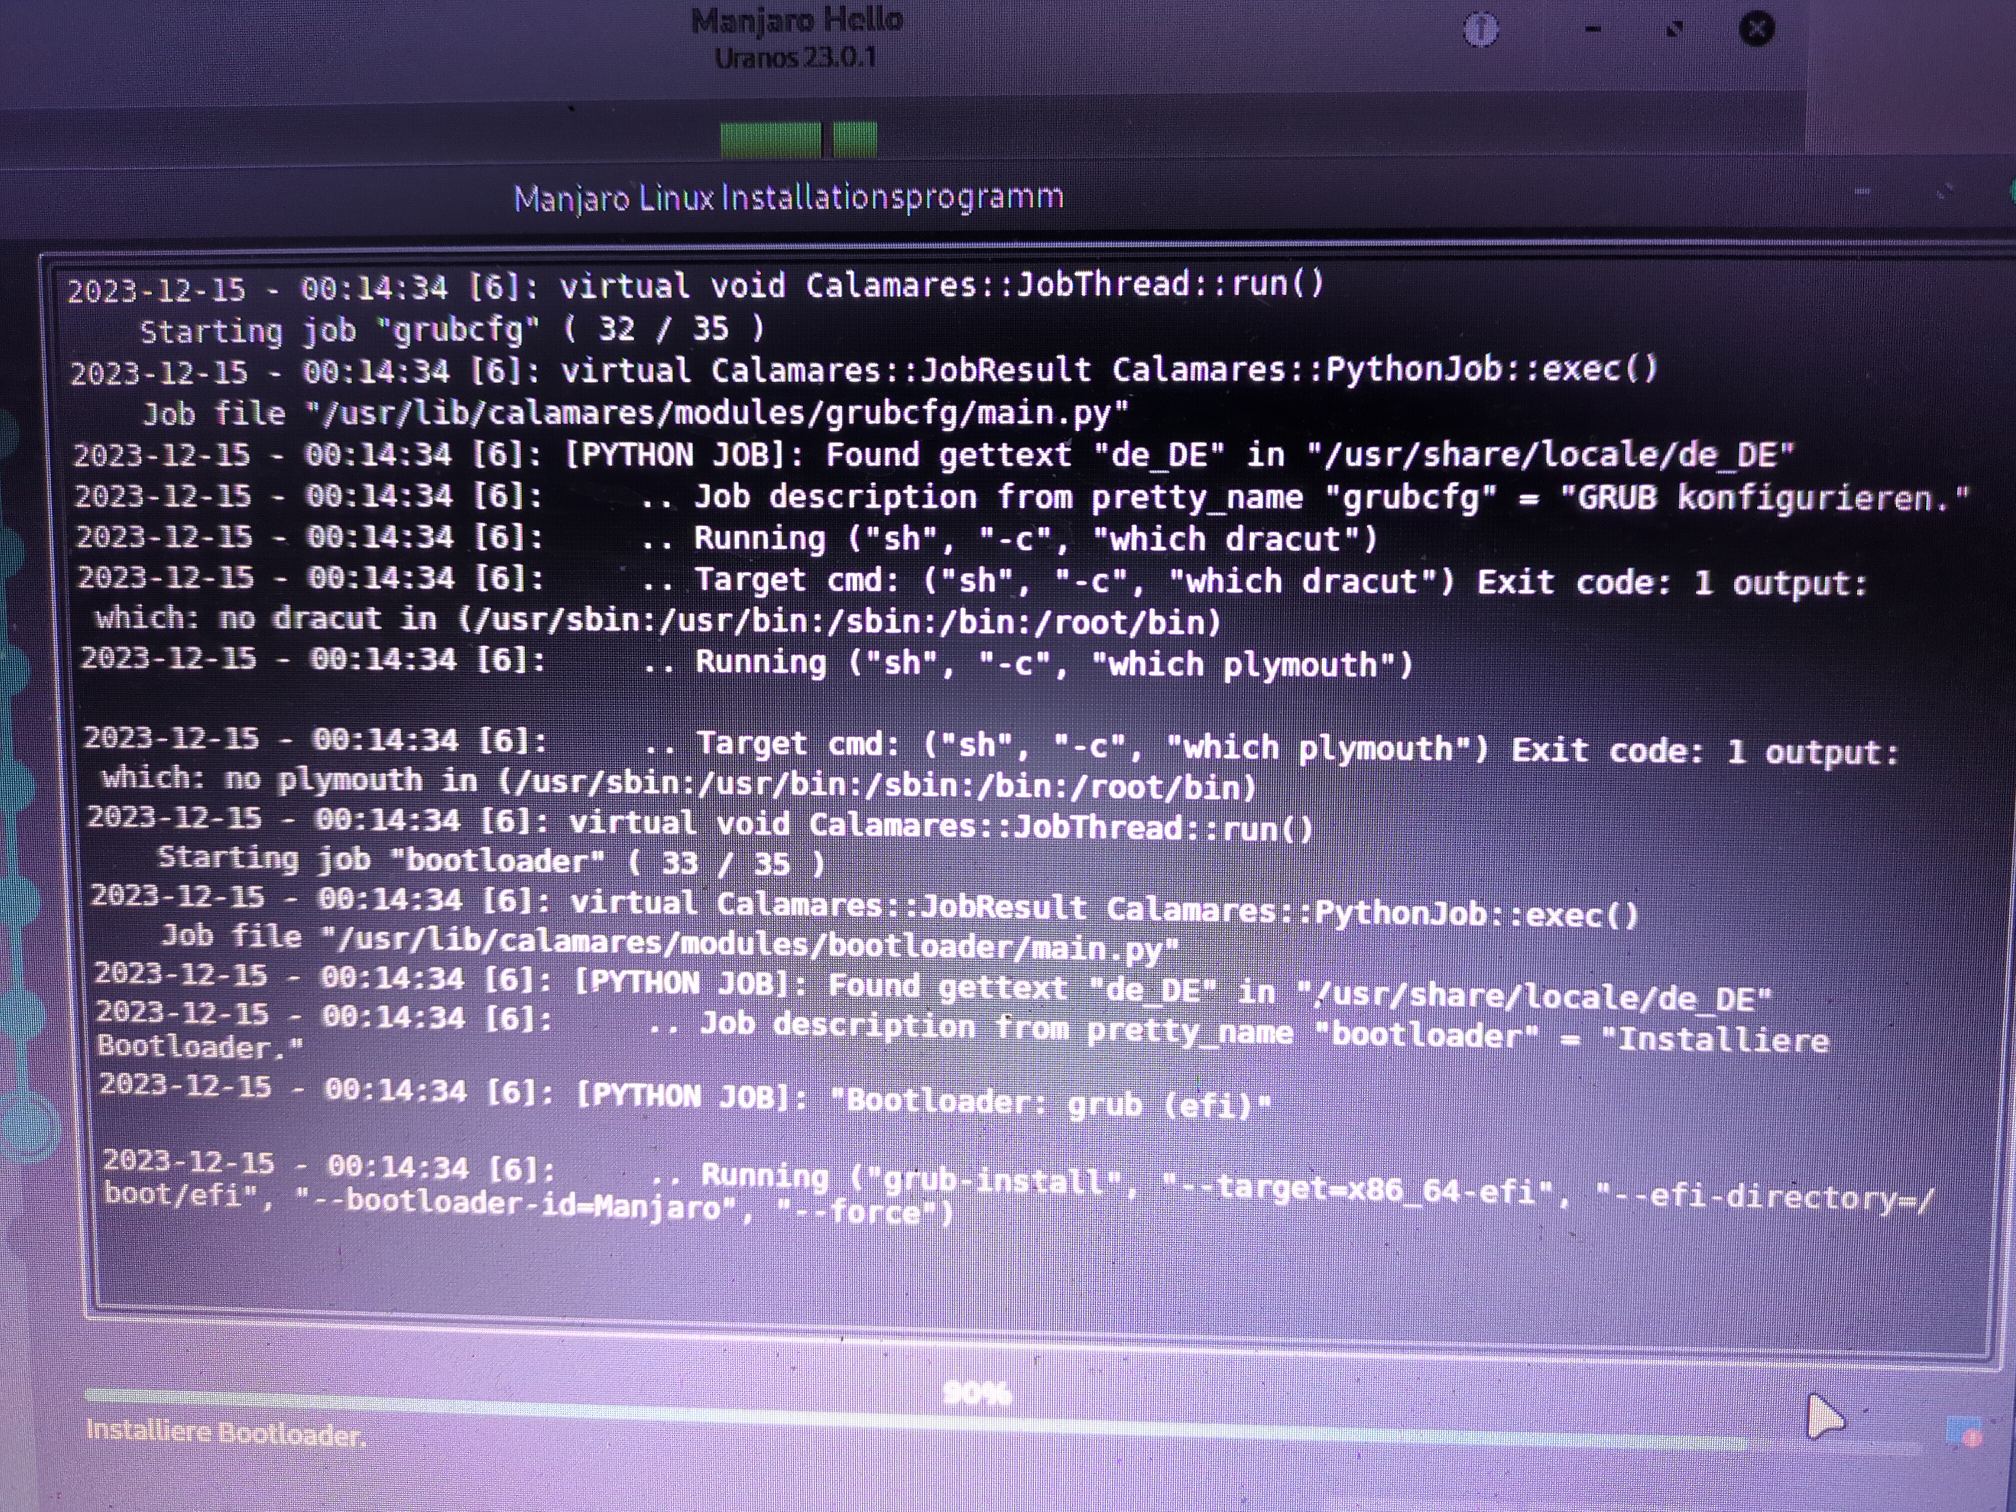Click the info icon in Manjaro Hello
2016x1512 pixels.
click(1481, 29)
